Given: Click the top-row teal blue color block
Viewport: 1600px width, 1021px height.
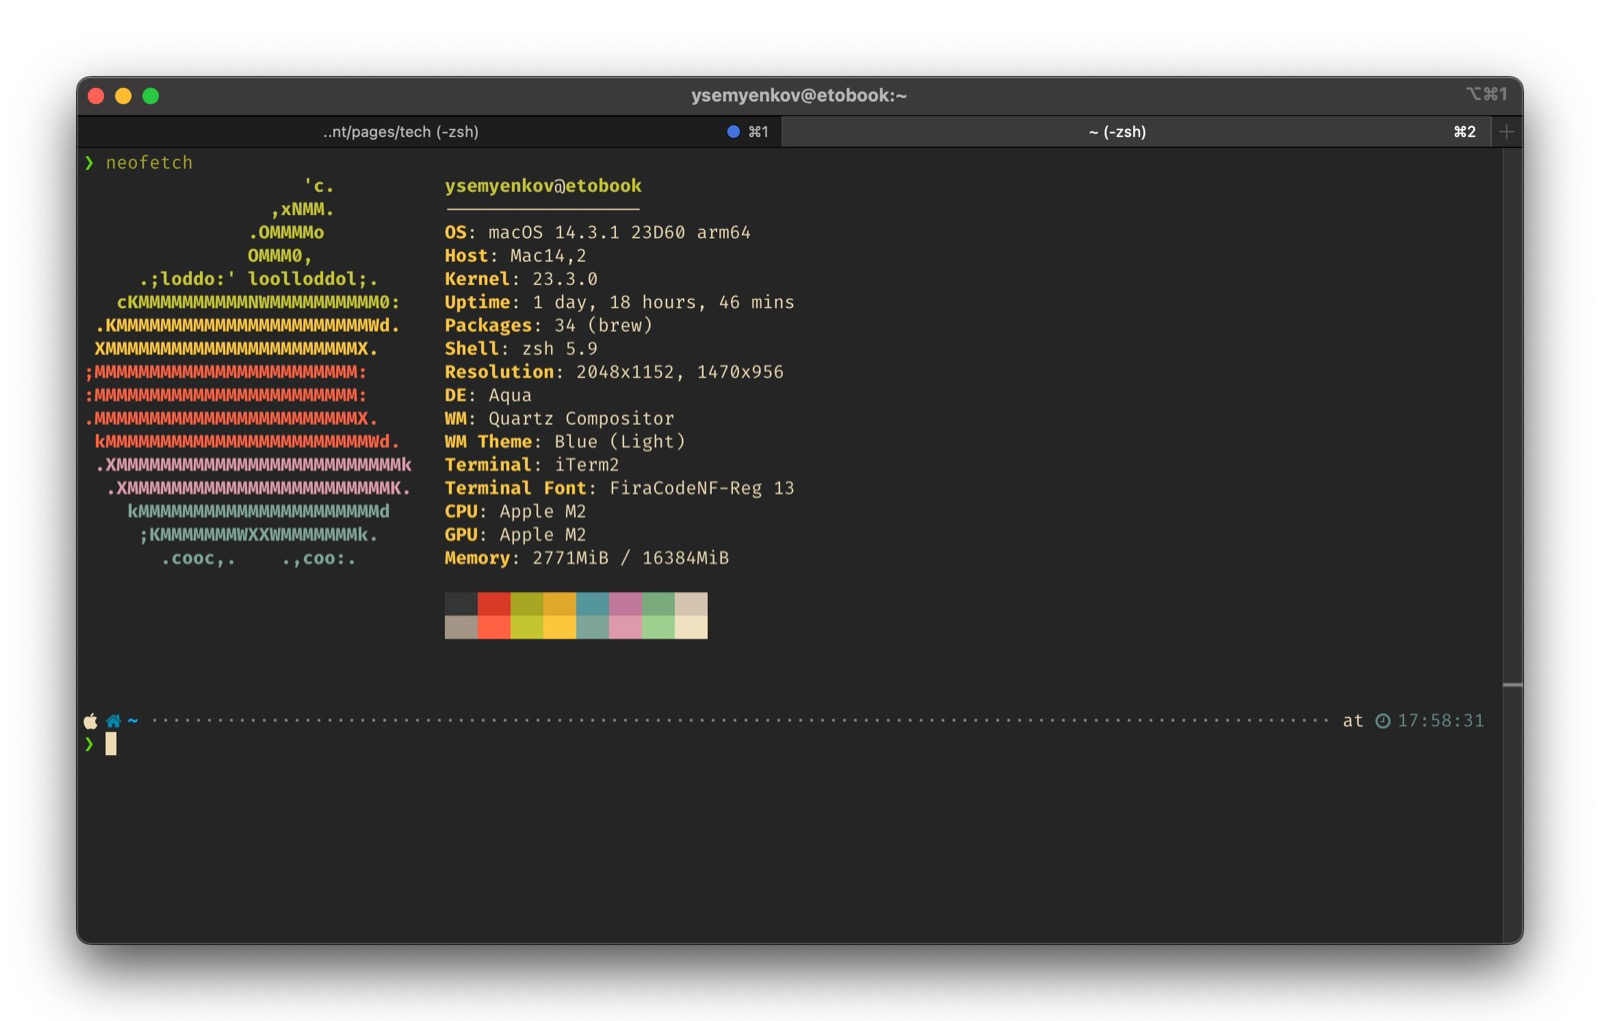Looking at the screenshot, I should [592, 603].
